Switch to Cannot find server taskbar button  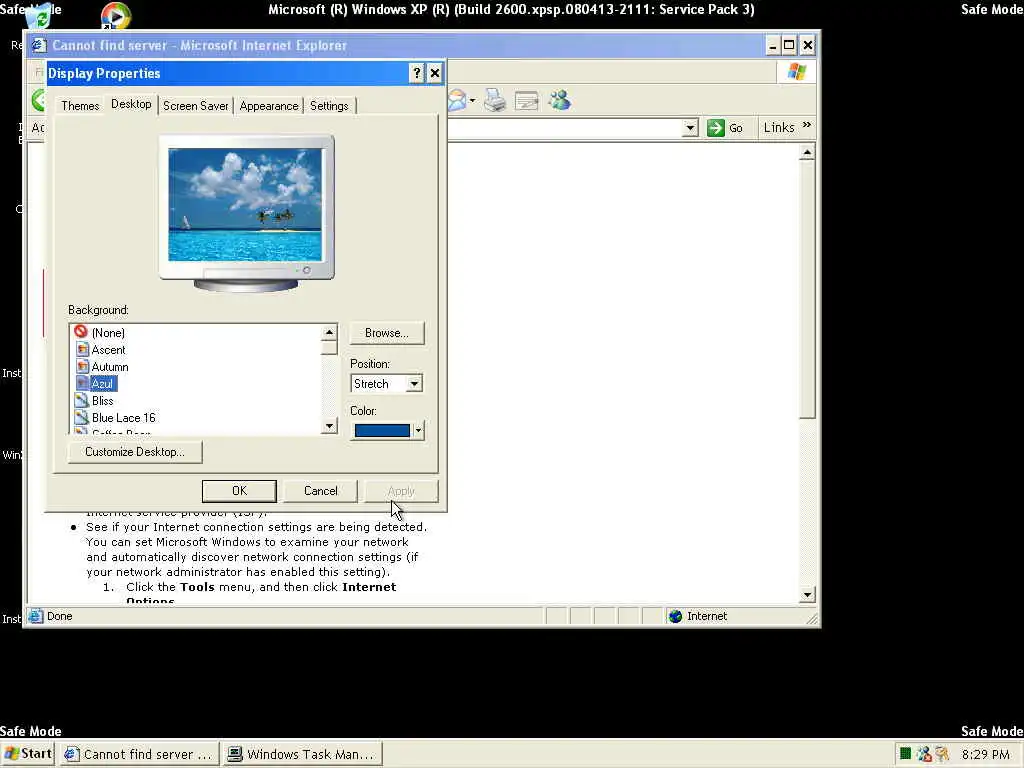(x=140, y=754)
